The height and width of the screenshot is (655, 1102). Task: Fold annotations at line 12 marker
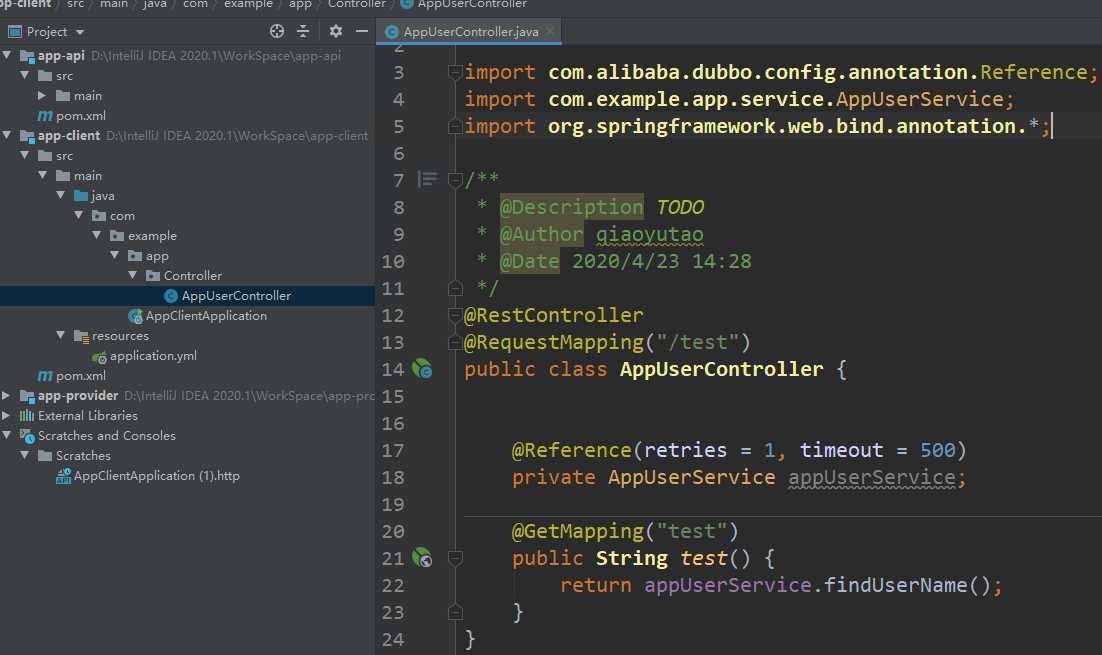(455, 316)
